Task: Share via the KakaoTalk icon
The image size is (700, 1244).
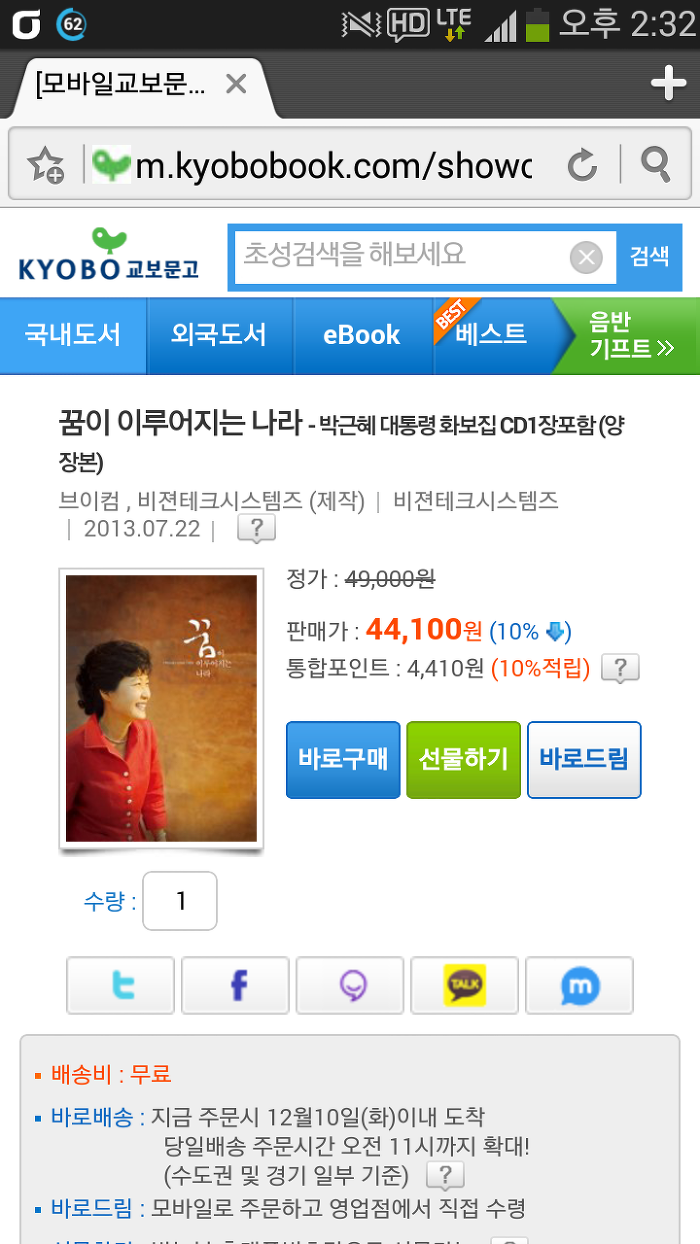Action: coord(465,986)
